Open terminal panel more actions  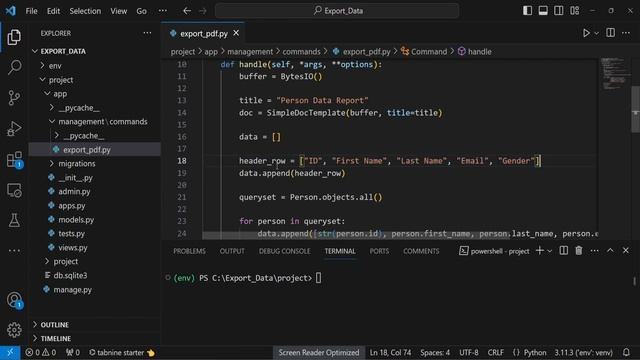point(594,251)
